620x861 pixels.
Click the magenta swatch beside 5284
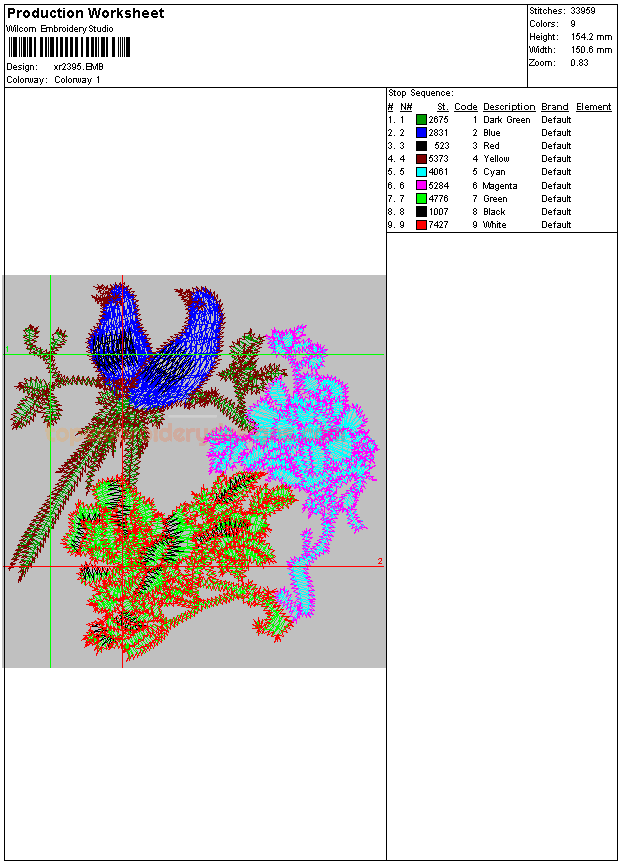pos(421,185)
